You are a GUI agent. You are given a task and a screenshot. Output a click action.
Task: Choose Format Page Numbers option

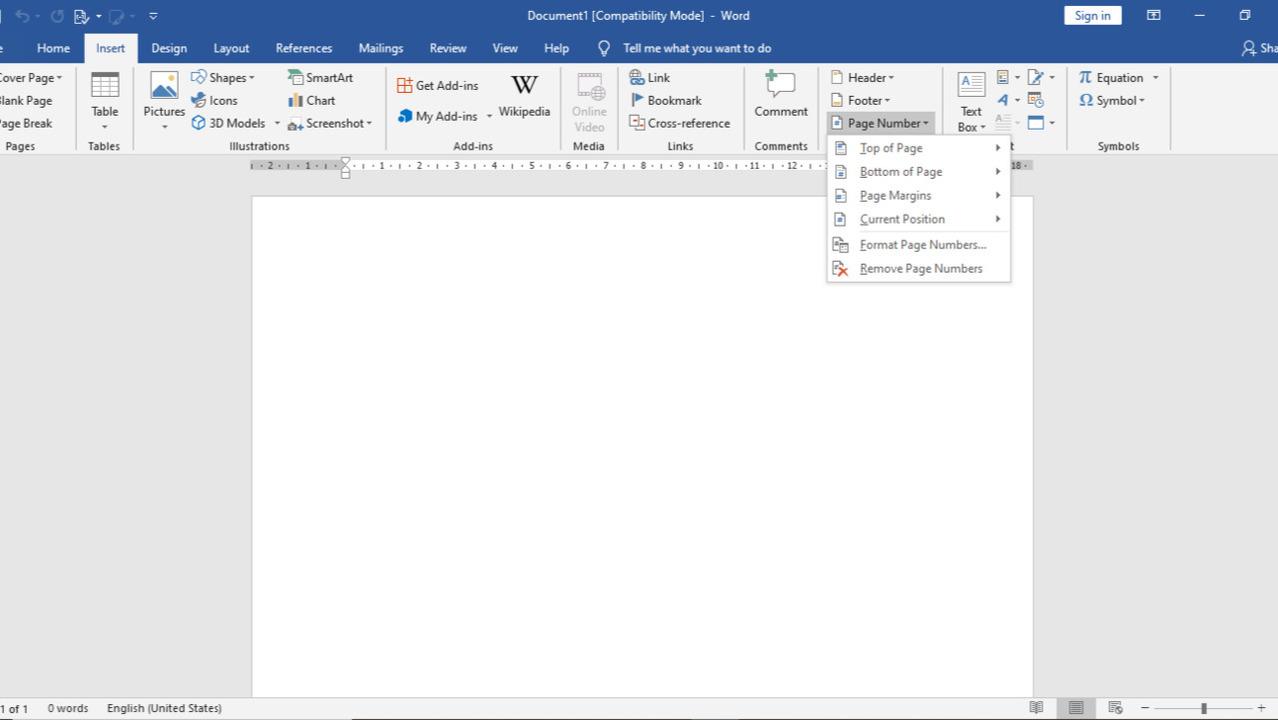click(x=922, y=245)
